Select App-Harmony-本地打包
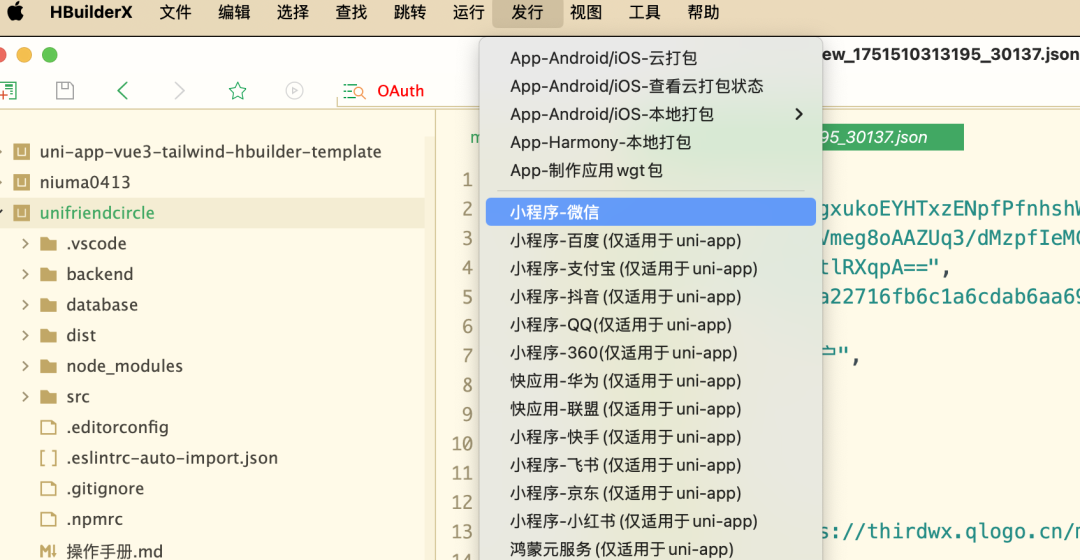This screenshot has width=1080, height=560. (x=650, y=143)
